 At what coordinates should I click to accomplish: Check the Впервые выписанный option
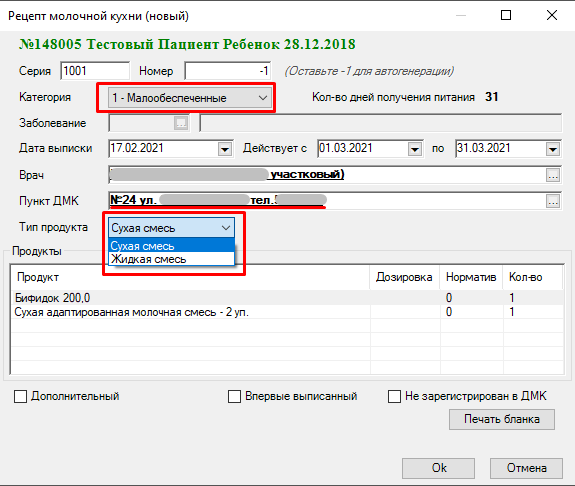234,397
